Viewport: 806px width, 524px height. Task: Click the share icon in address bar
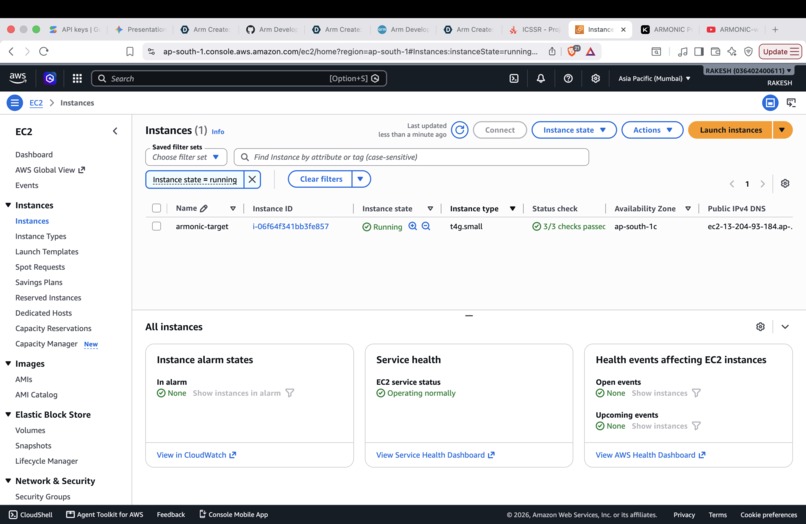(552, 51)
